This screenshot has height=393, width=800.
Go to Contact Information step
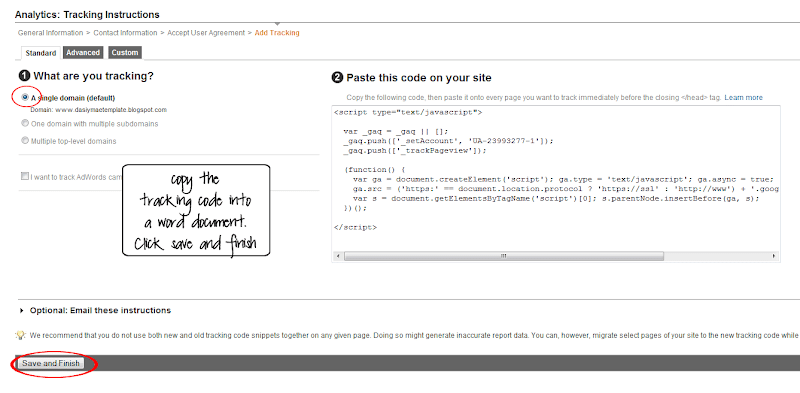click(x=126, y=33)
